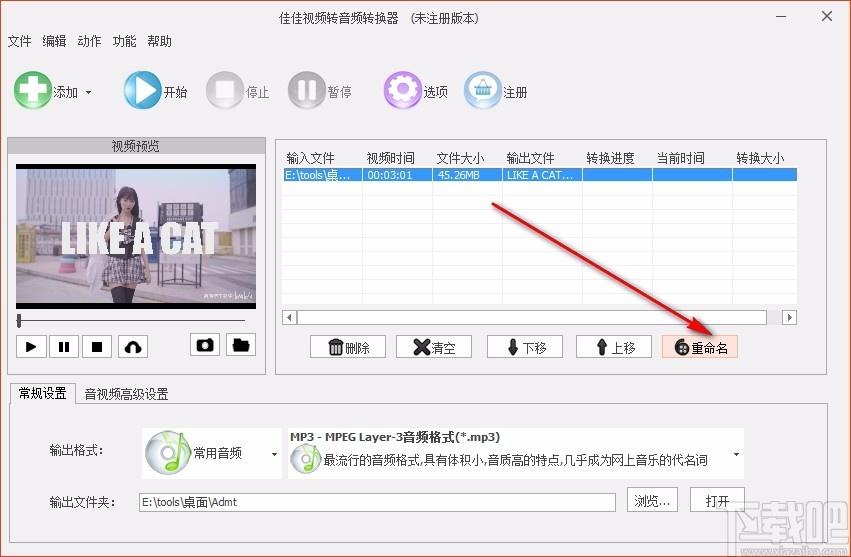Click list scrollbar right arrow

(x=789, y=317)
